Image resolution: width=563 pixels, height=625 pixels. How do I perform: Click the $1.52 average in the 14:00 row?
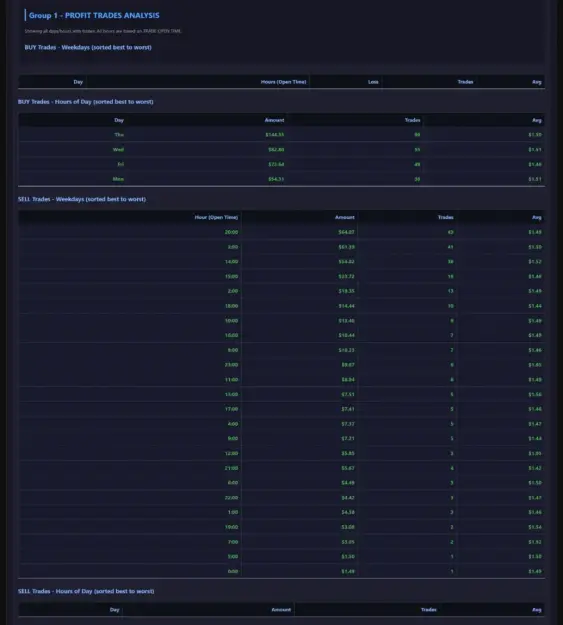535,261
